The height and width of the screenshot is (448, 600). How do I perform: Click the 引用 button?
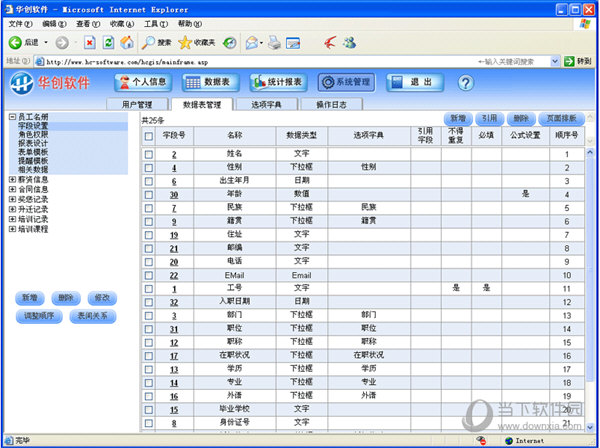click(x=489, y=119)
